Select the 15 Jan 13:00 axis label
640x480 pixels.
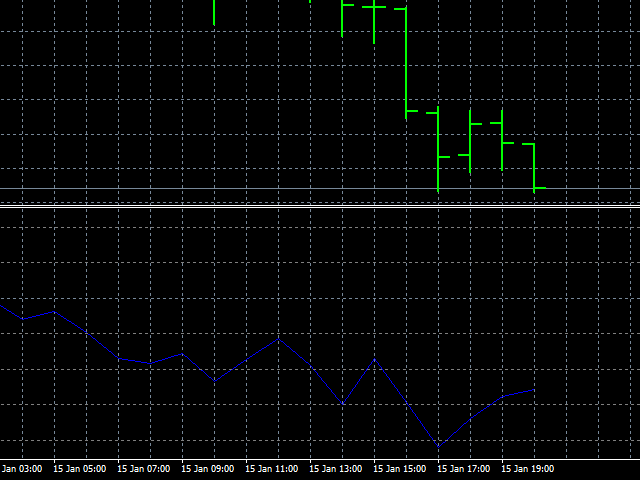tap(336, 468)
